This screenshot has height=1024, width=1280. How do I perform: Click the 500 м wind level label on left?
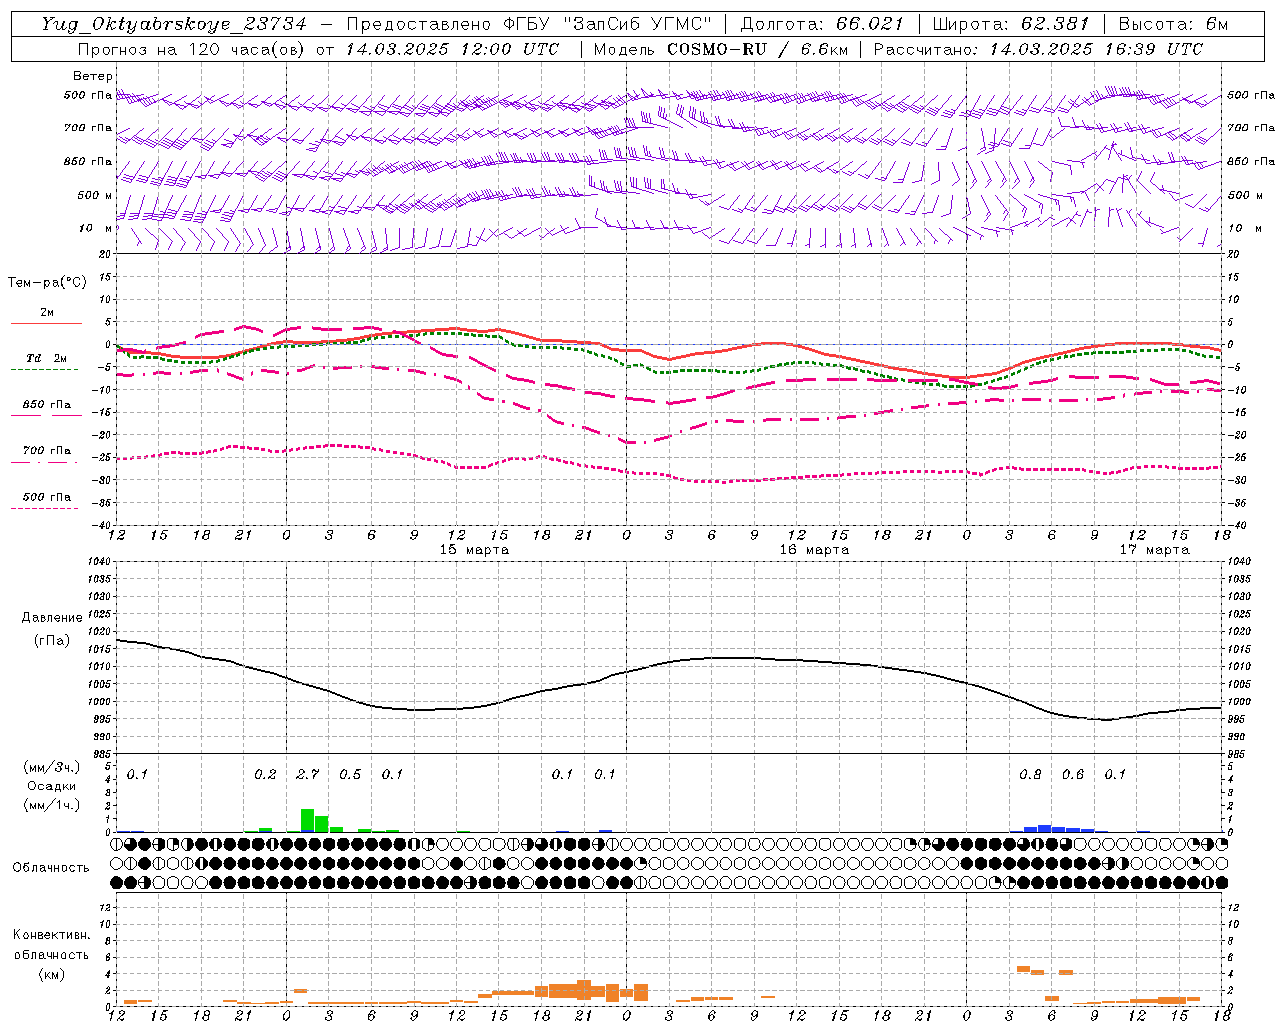[x=94, y=195]
